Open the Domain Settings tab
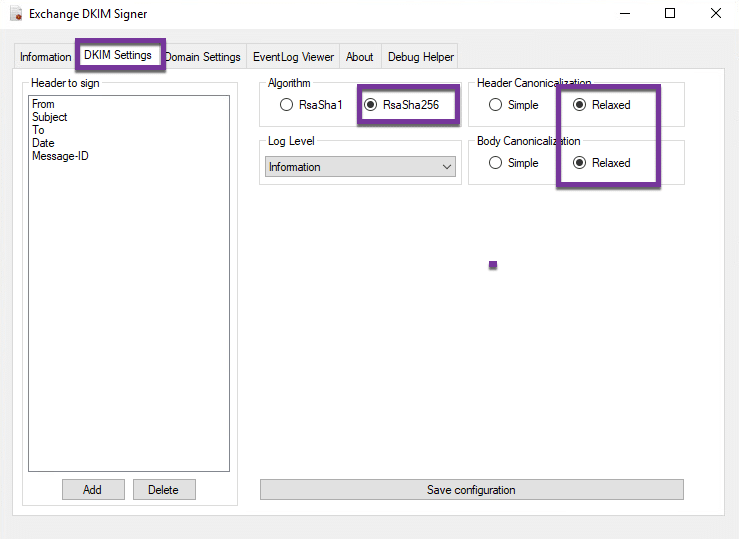The height and width of the screenshot is (539, 739). click(203, 57)
